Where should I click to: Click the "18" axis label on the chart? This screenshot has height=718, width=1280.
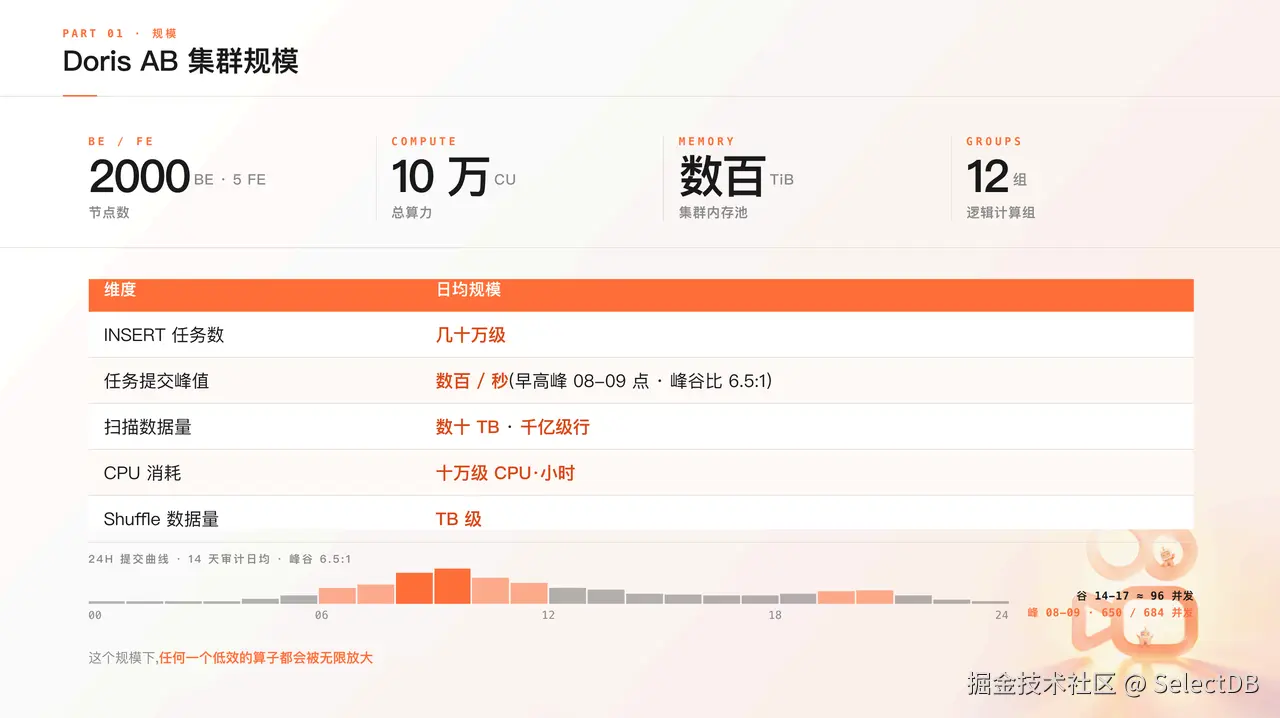[775, 615]
